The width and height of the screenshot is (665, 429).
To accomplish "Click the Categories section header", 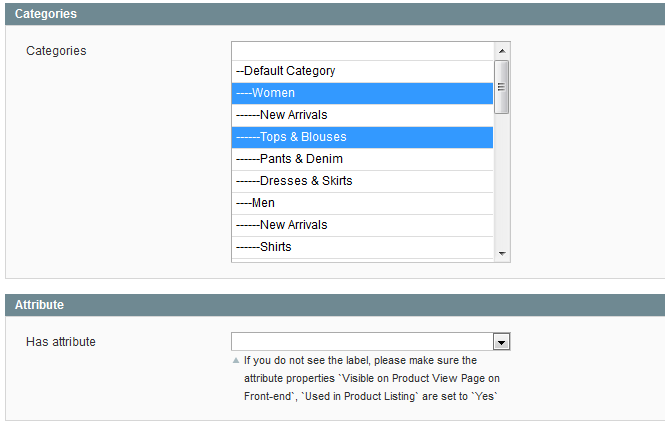I will 46,14.
